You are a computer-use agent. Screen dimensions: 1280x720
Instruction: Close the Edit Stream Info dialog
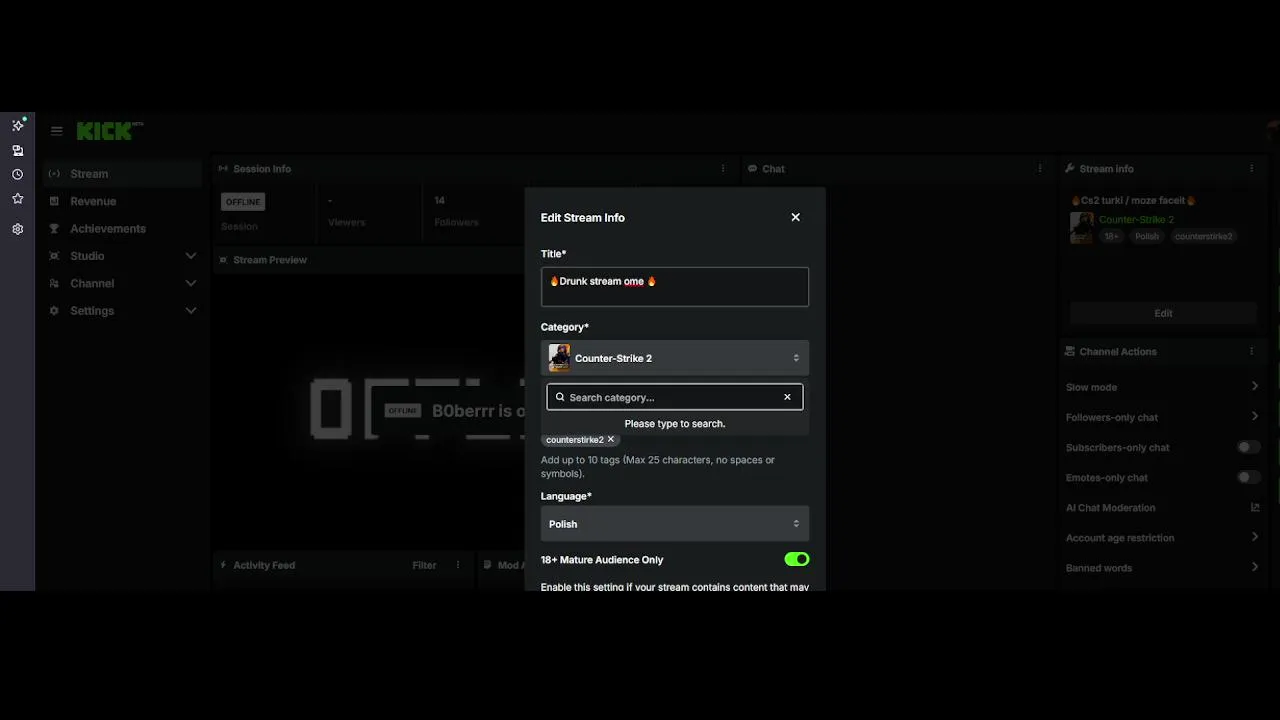click(796, 217)
